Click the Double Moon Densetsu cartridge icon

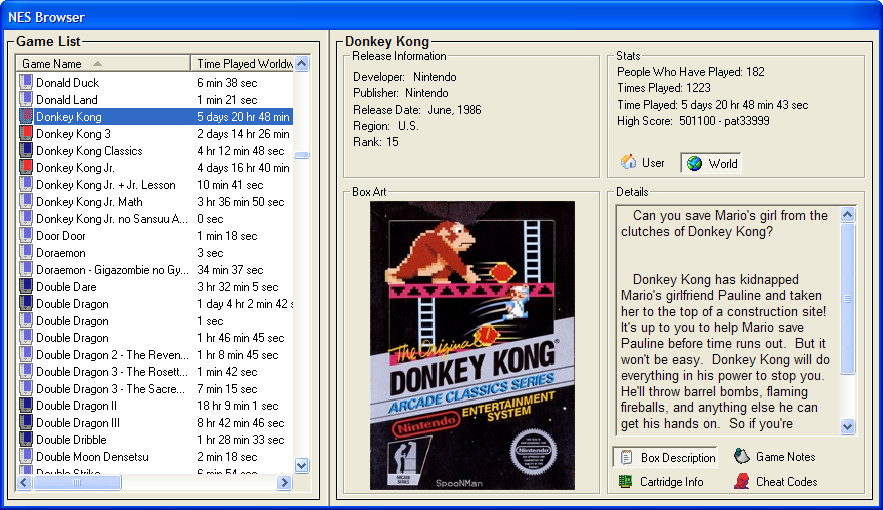26,457
